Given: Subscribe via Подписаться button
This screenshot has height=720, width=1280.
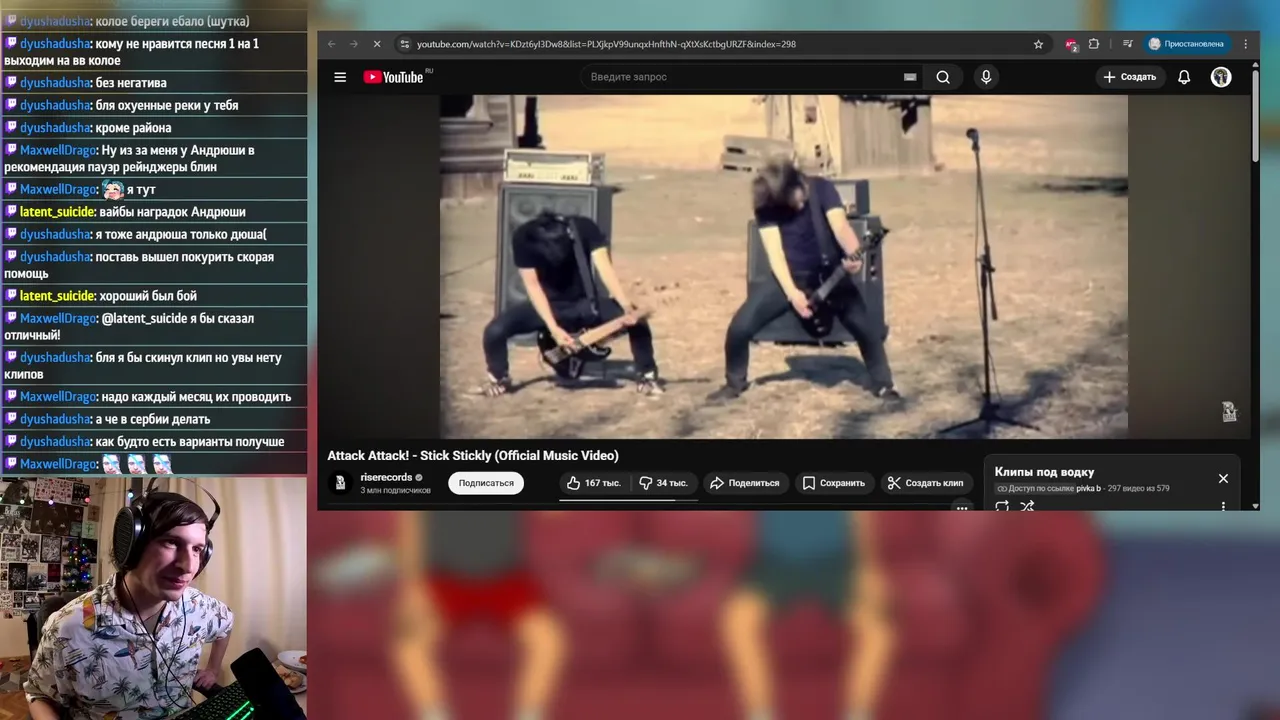Looking at the screenshot, I should click(x=486, y=483).
